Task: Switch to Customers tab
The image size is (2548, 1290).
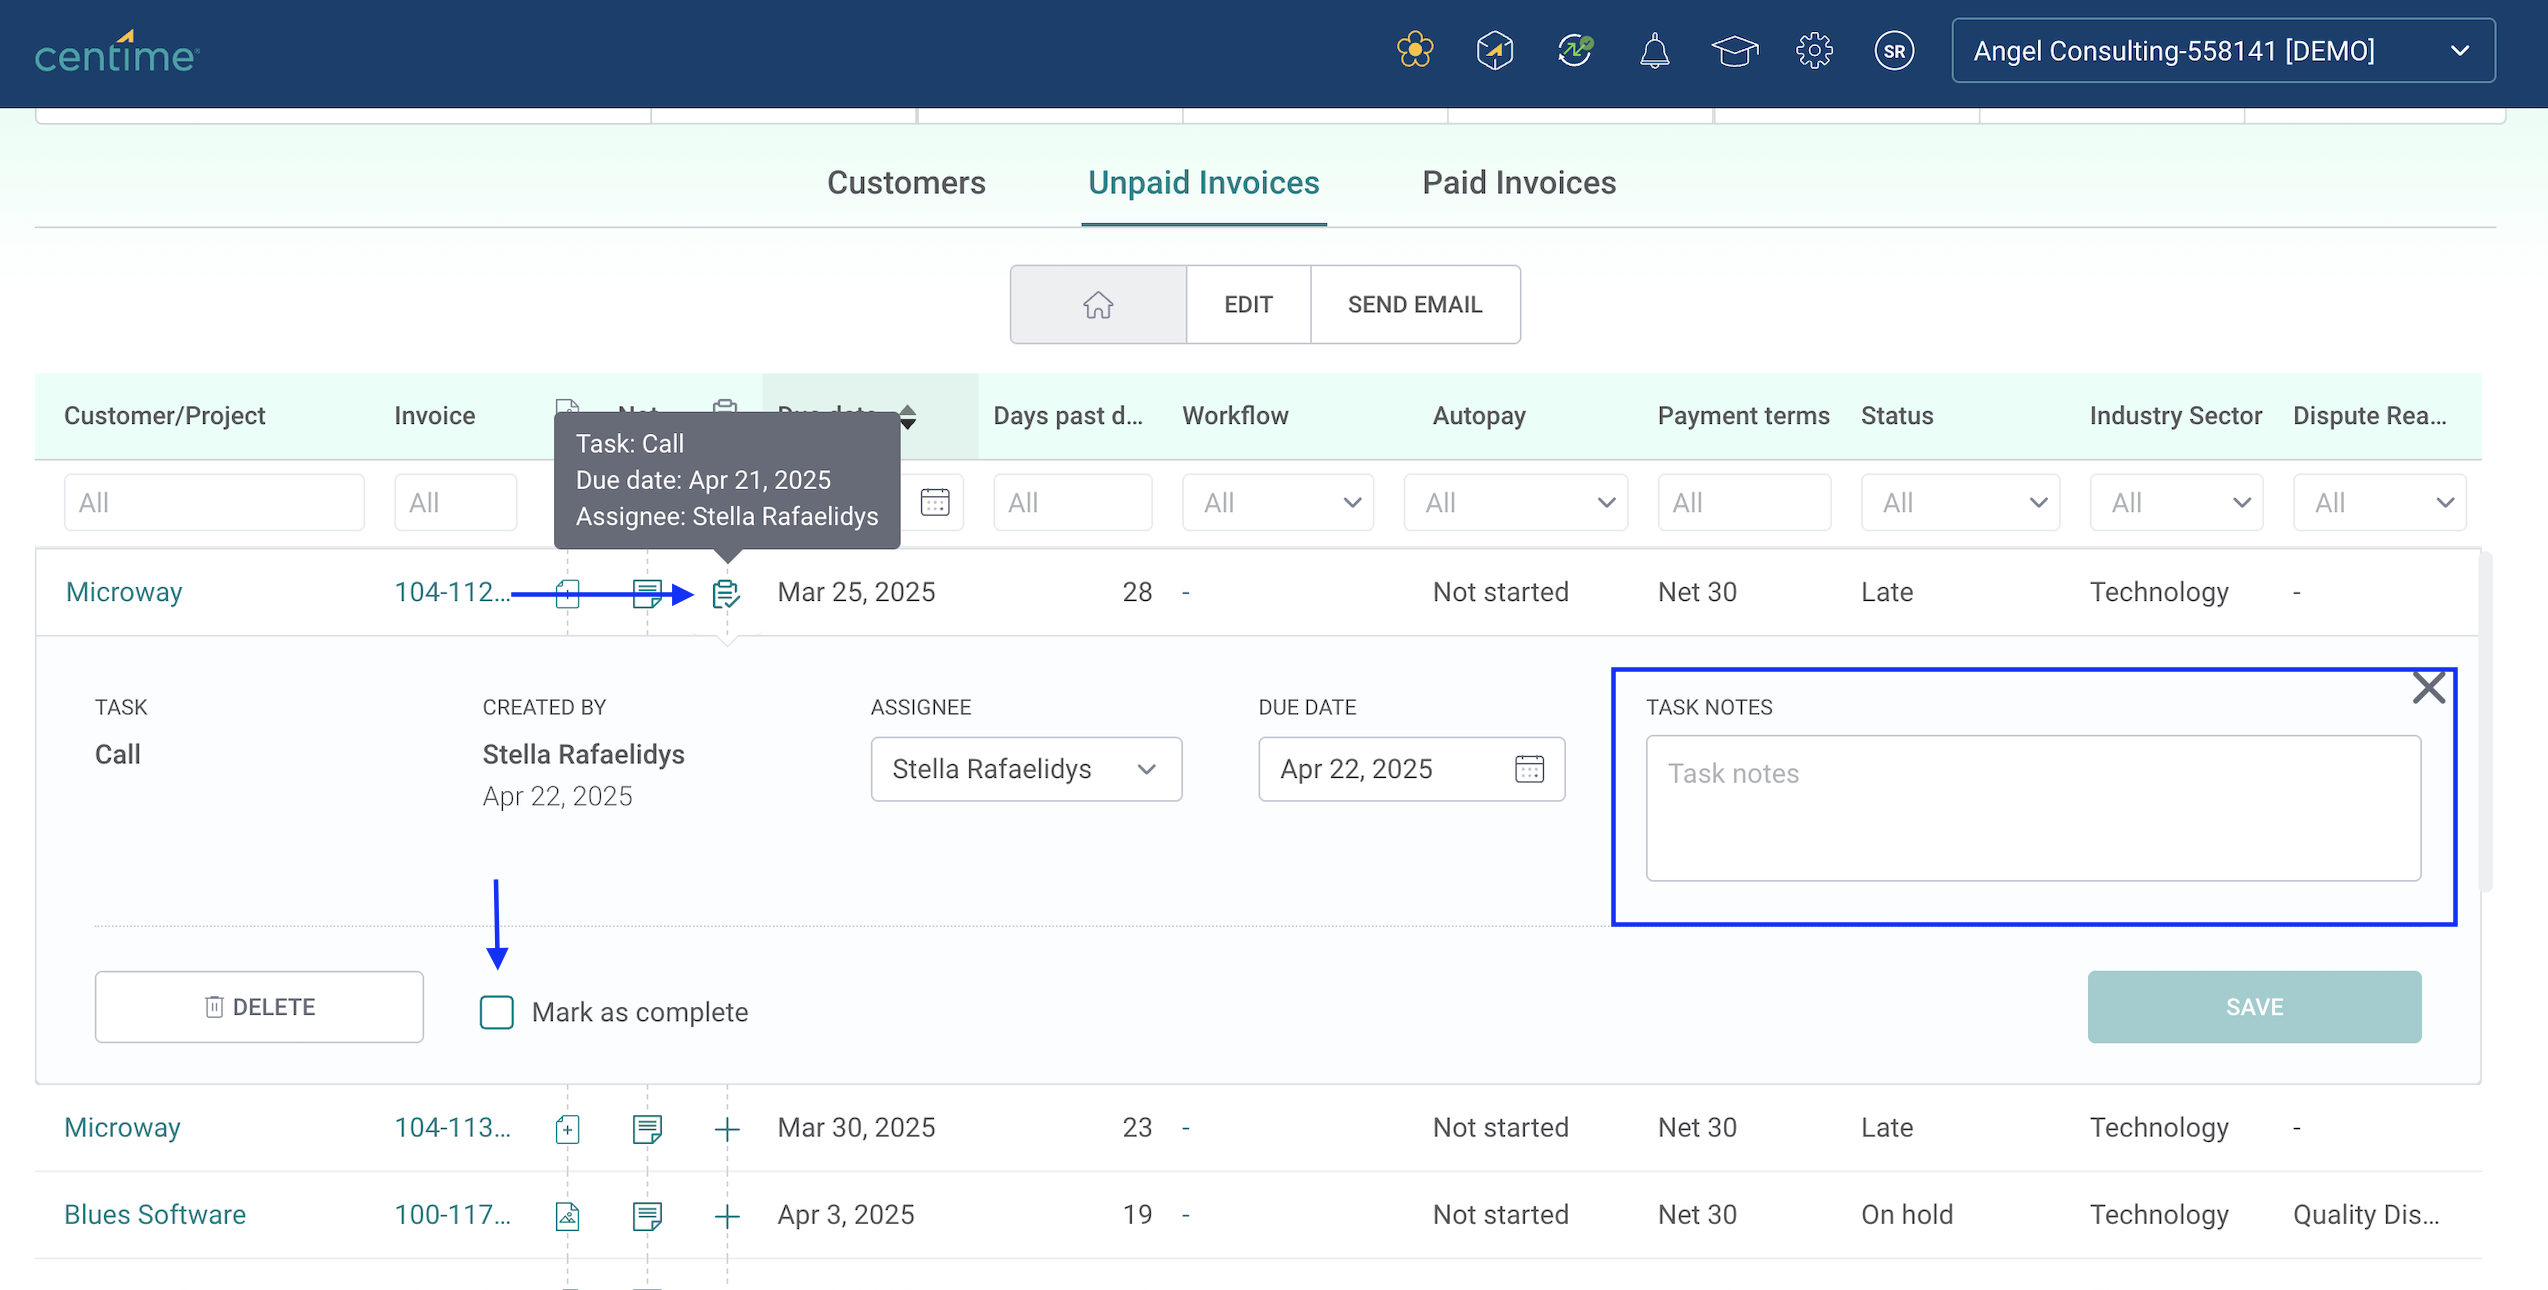Action: (906, 183)
